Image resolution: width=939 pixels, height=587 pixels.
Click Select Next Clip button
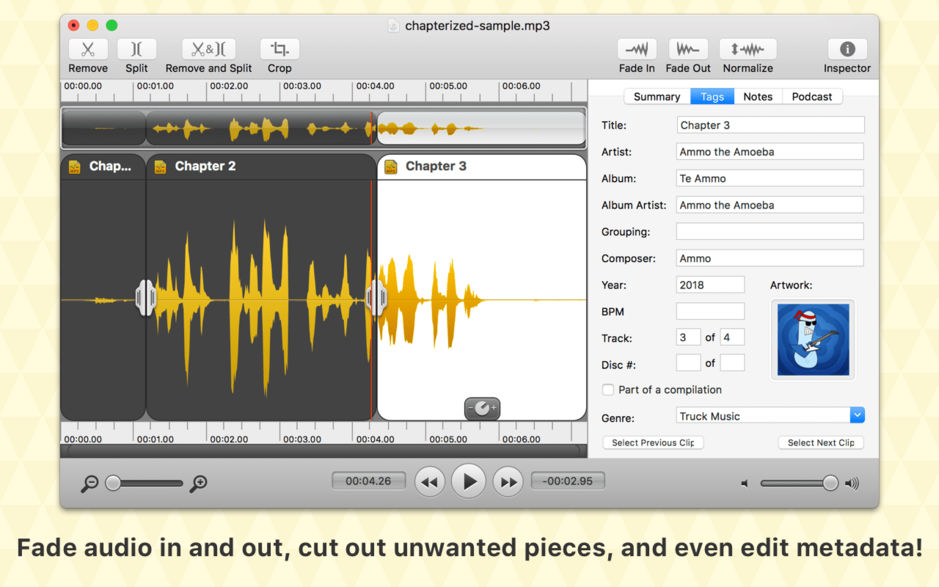click(x=821, y=443)
